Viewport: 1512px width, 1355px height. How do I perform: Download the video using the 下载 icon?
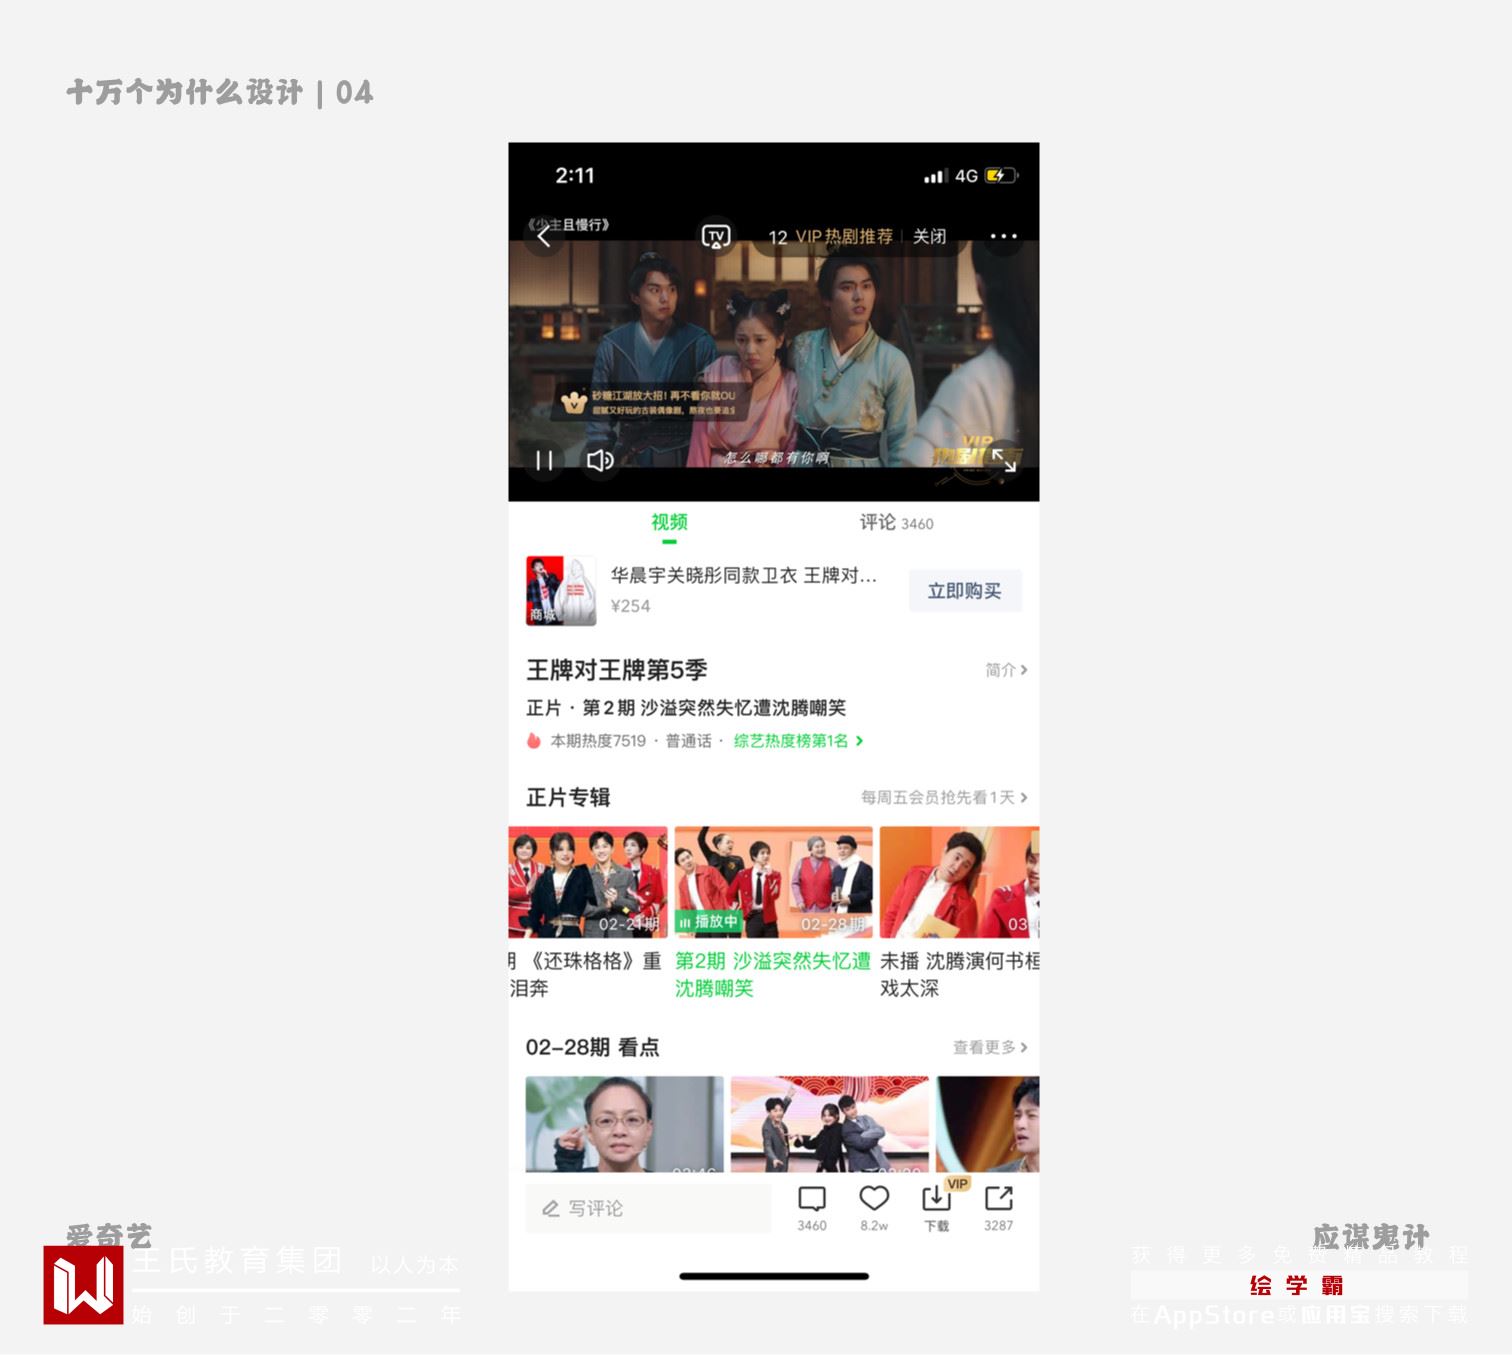click(x=936, y=1207)
